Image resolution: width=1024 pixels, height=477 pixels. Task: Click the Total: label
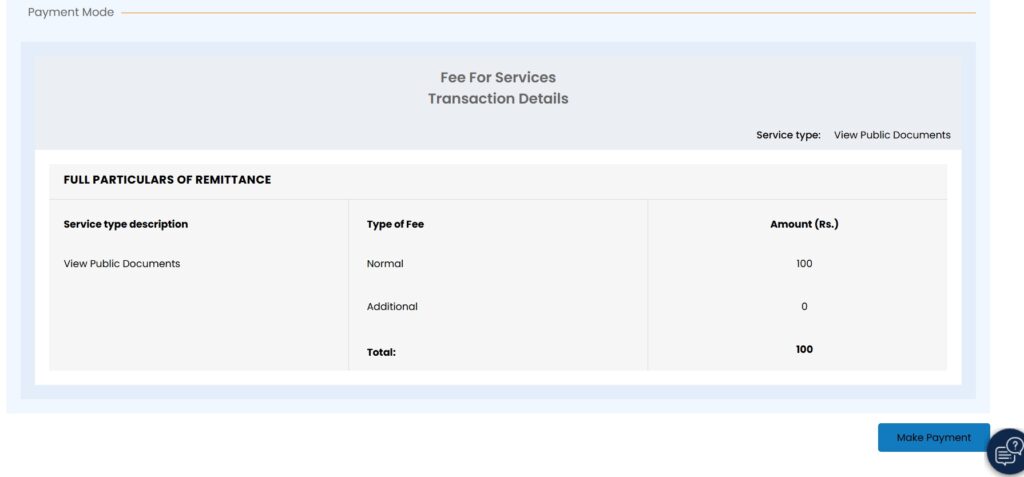[381, 352]
